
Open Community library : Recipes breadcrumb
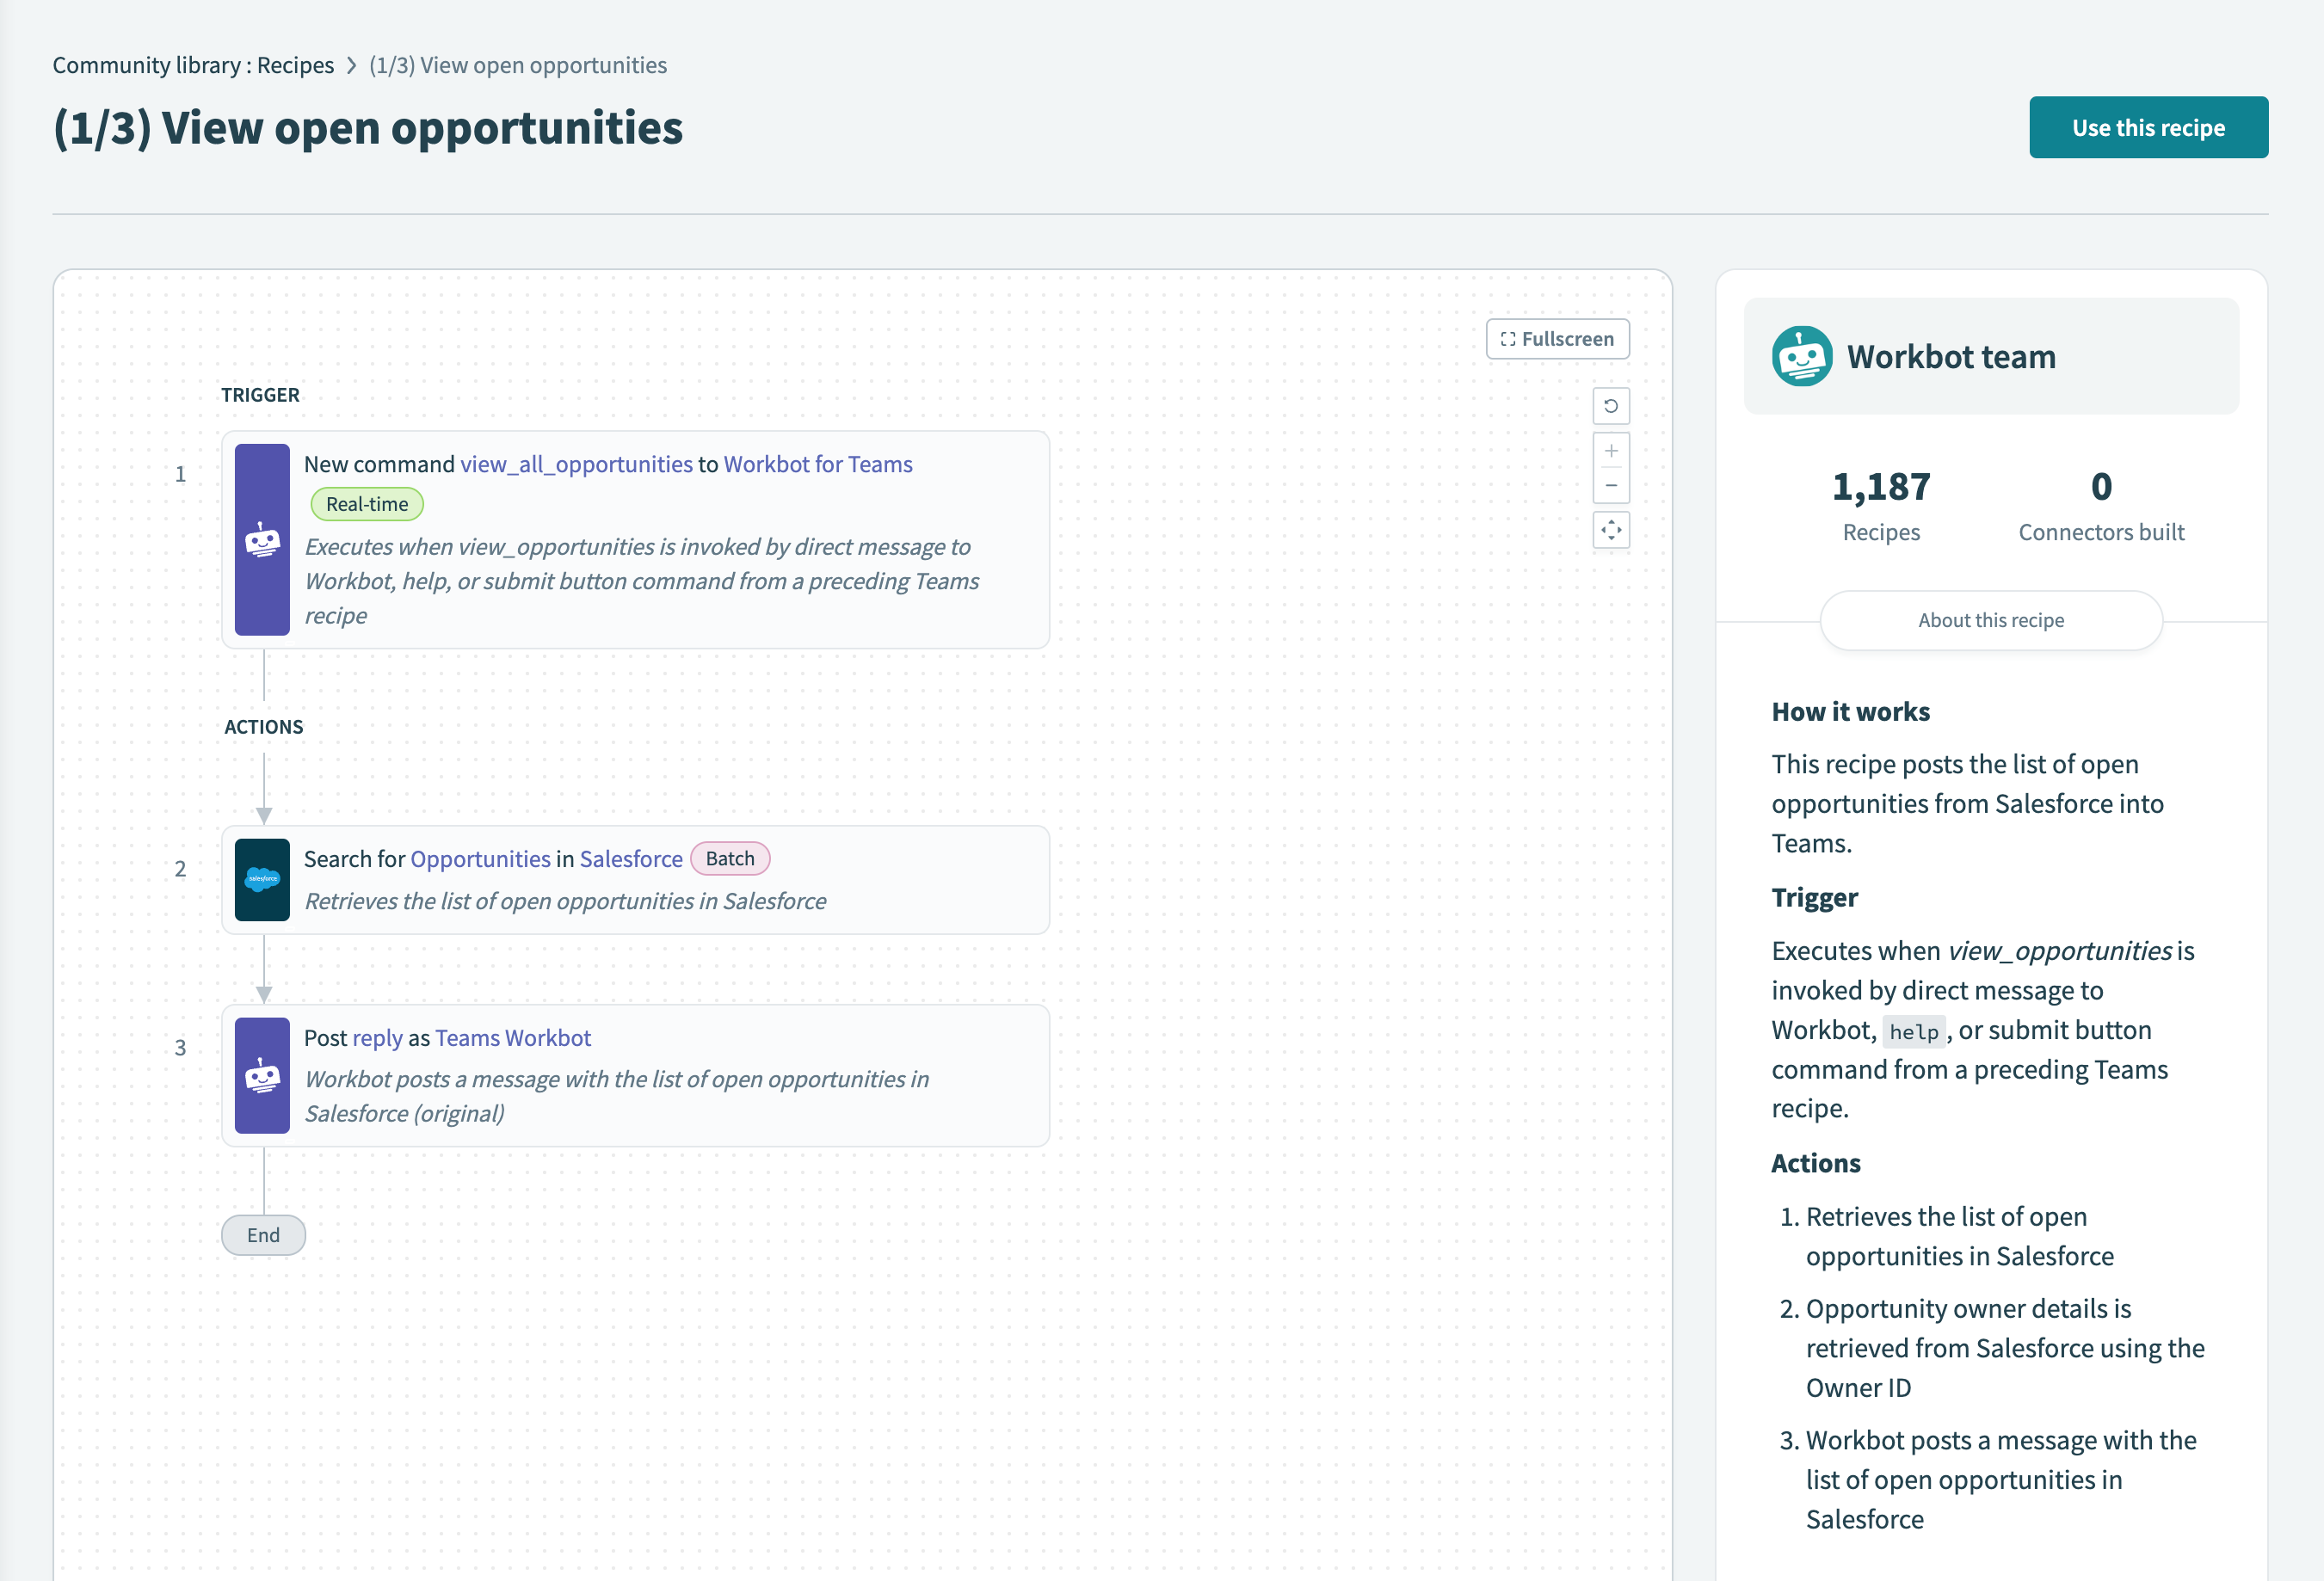pos(193,65)
